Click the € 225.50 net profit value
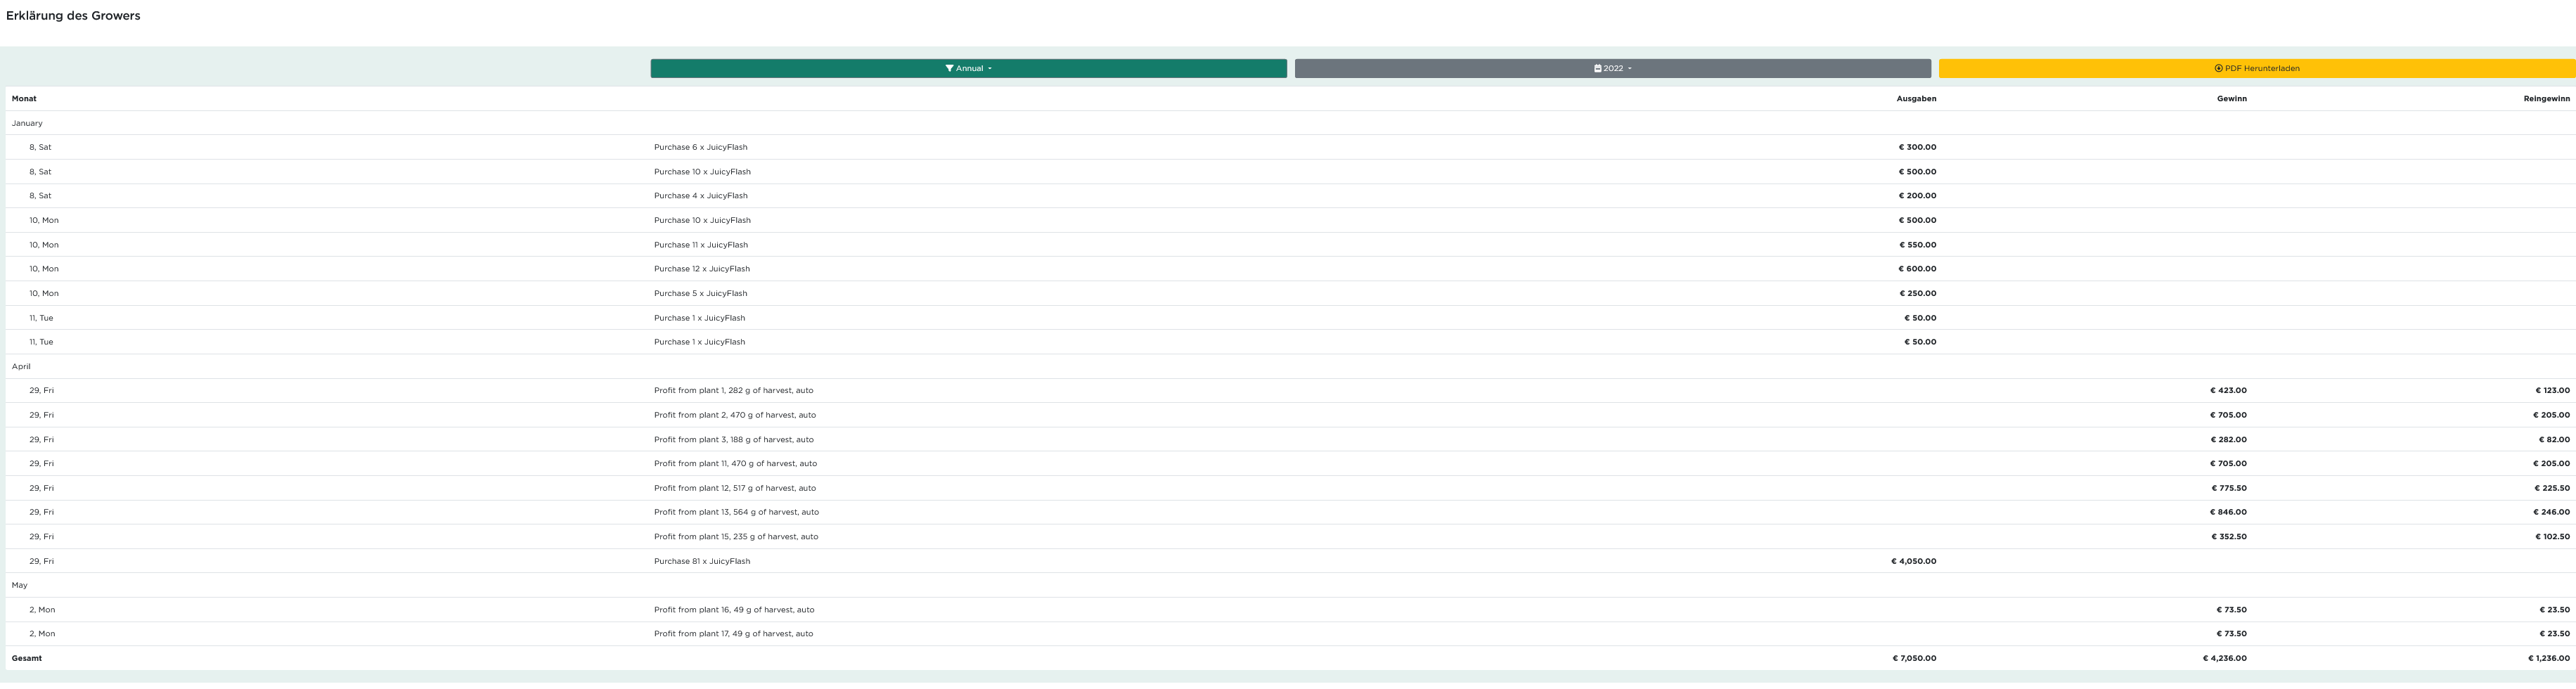The height and width of the screenshot is (689, 2576). tap(2552, 489)
